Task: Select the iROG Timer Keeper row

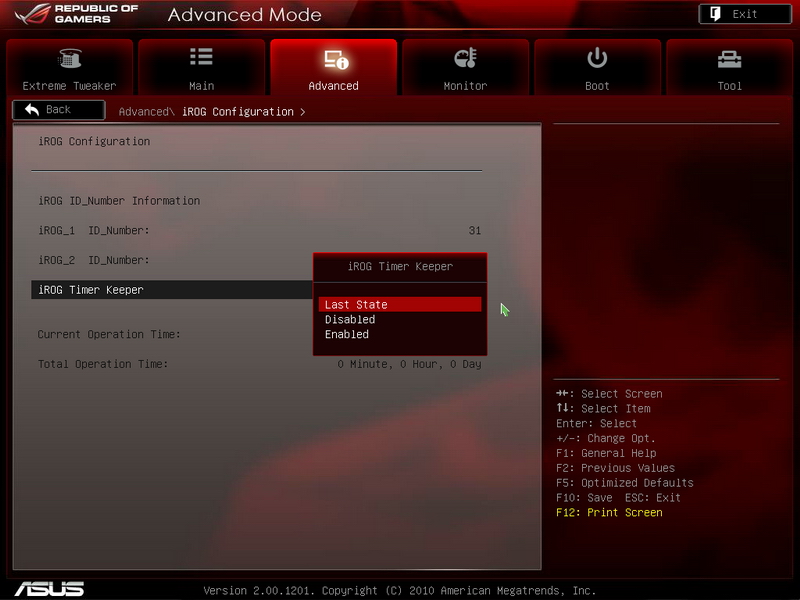Action: tap(171, 290)
